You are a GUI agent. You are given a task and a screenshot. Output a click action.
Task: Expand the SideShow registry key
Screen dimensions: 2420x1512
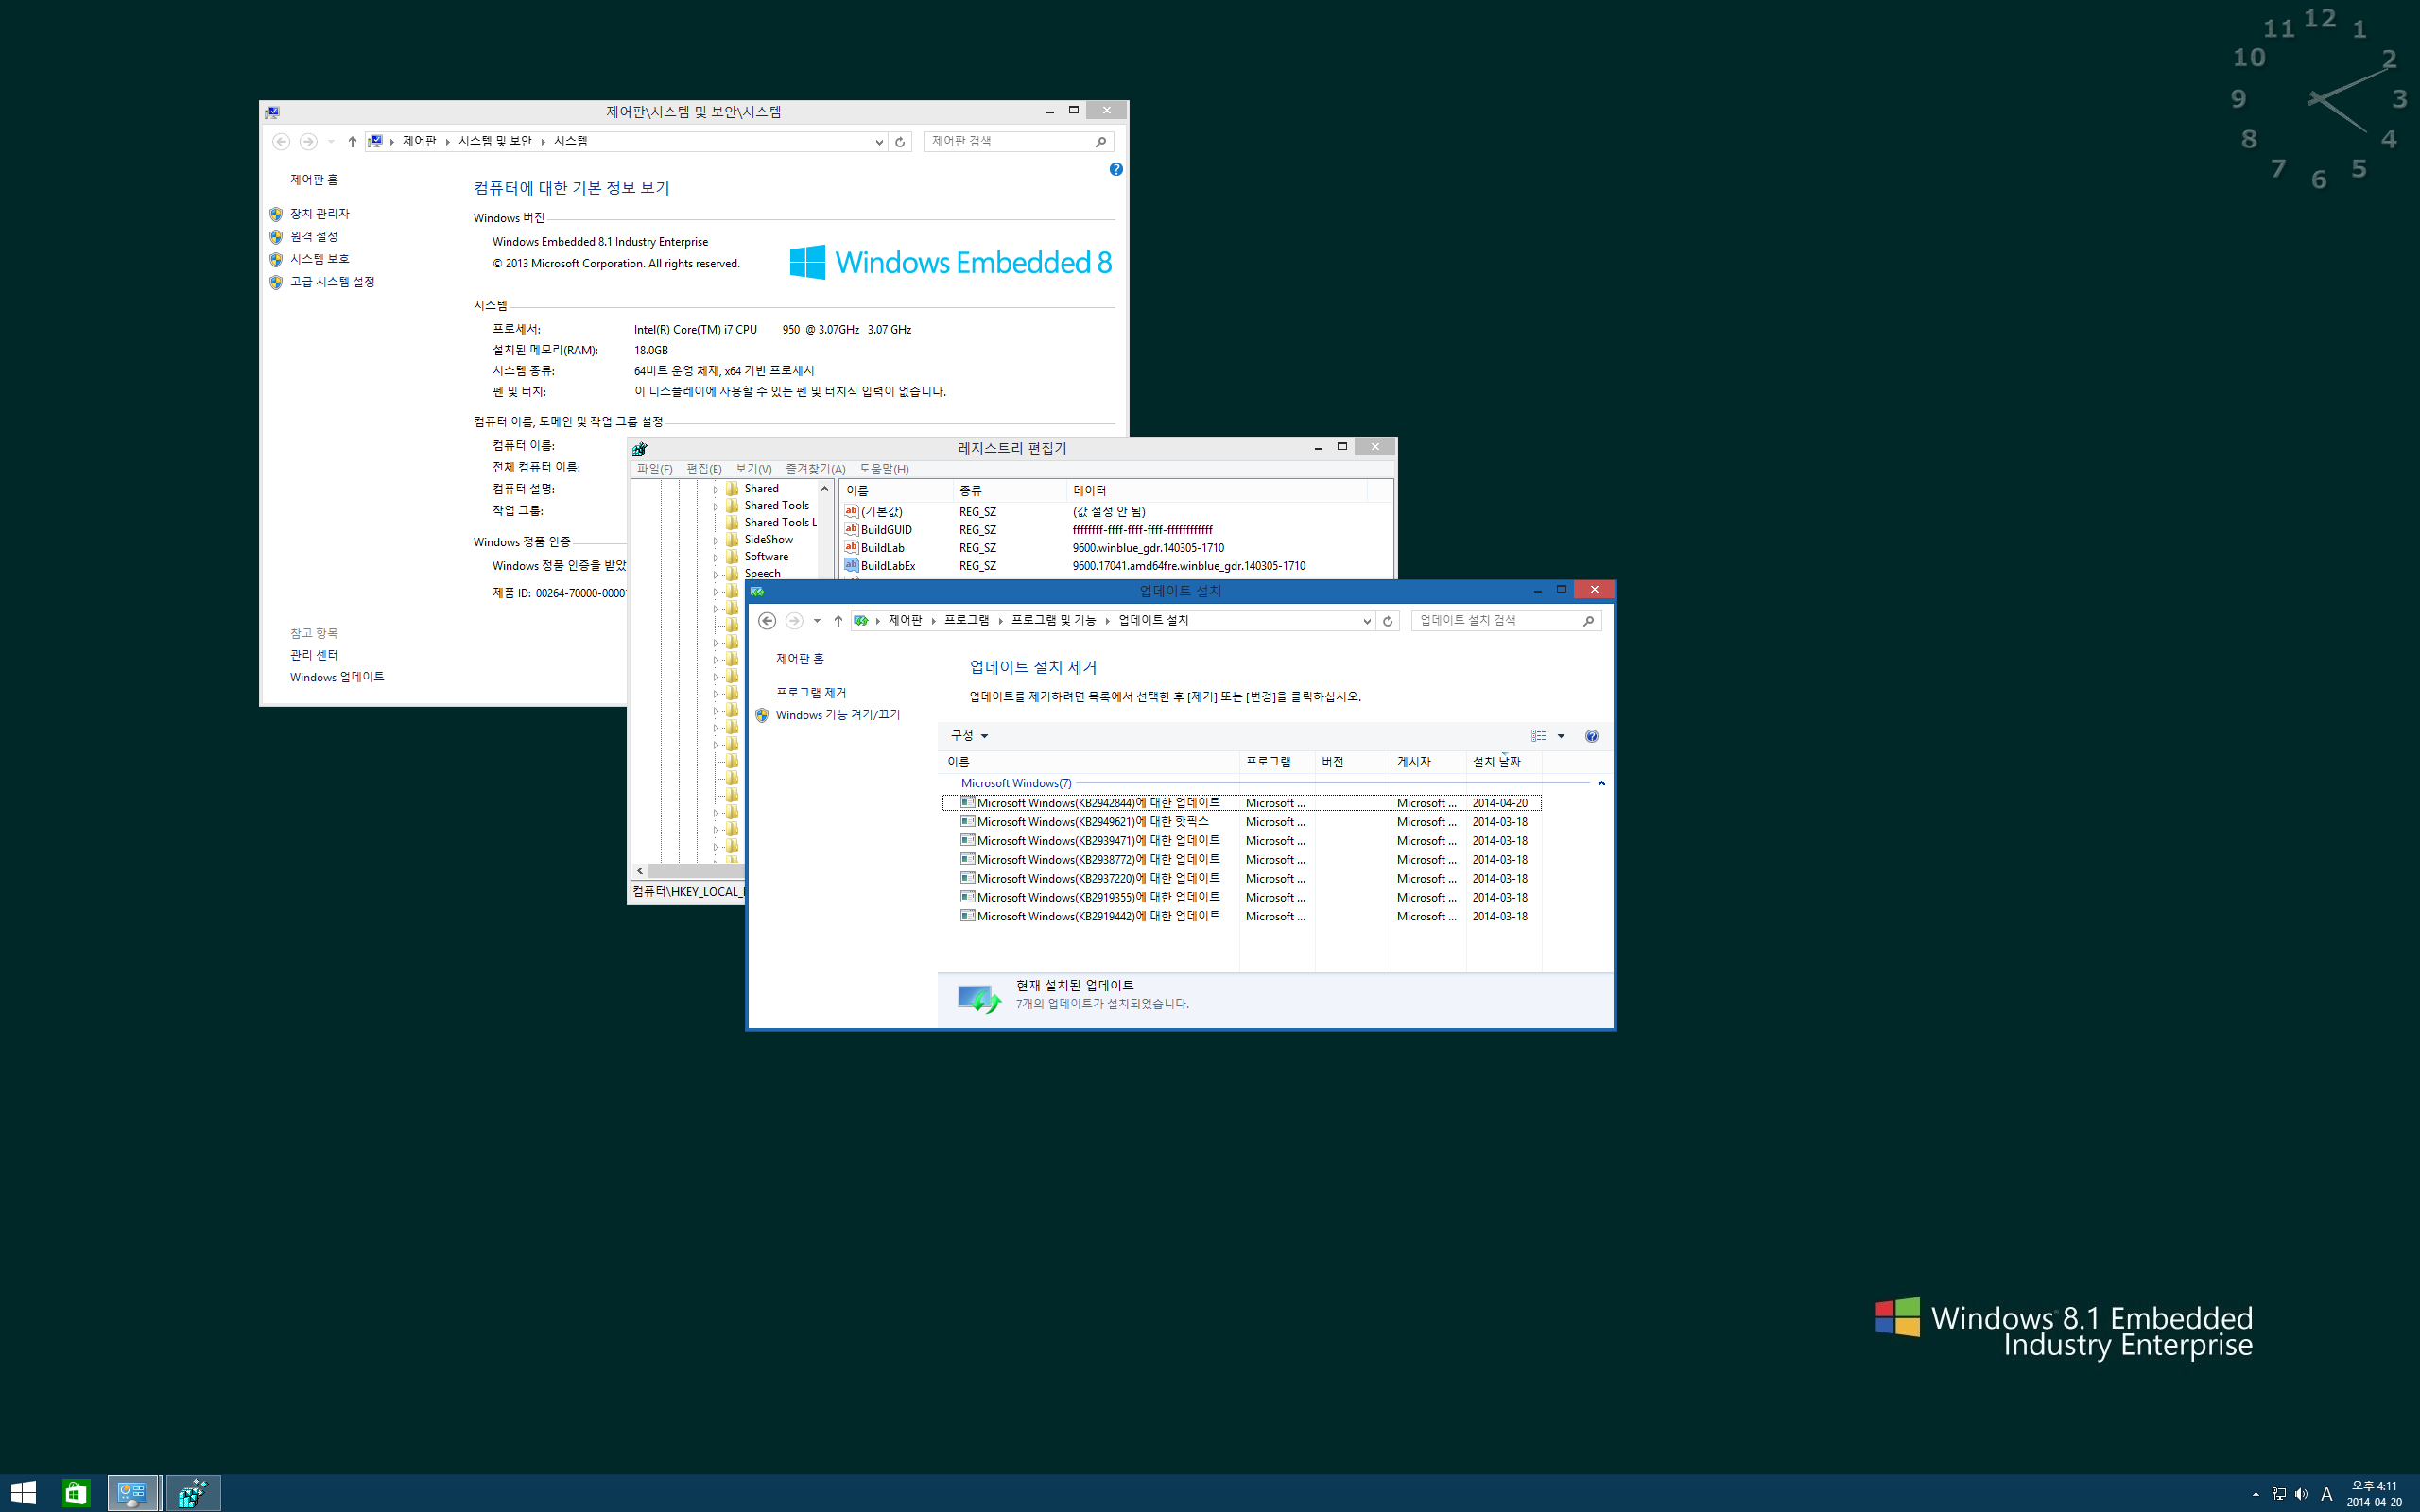[715, 541]
